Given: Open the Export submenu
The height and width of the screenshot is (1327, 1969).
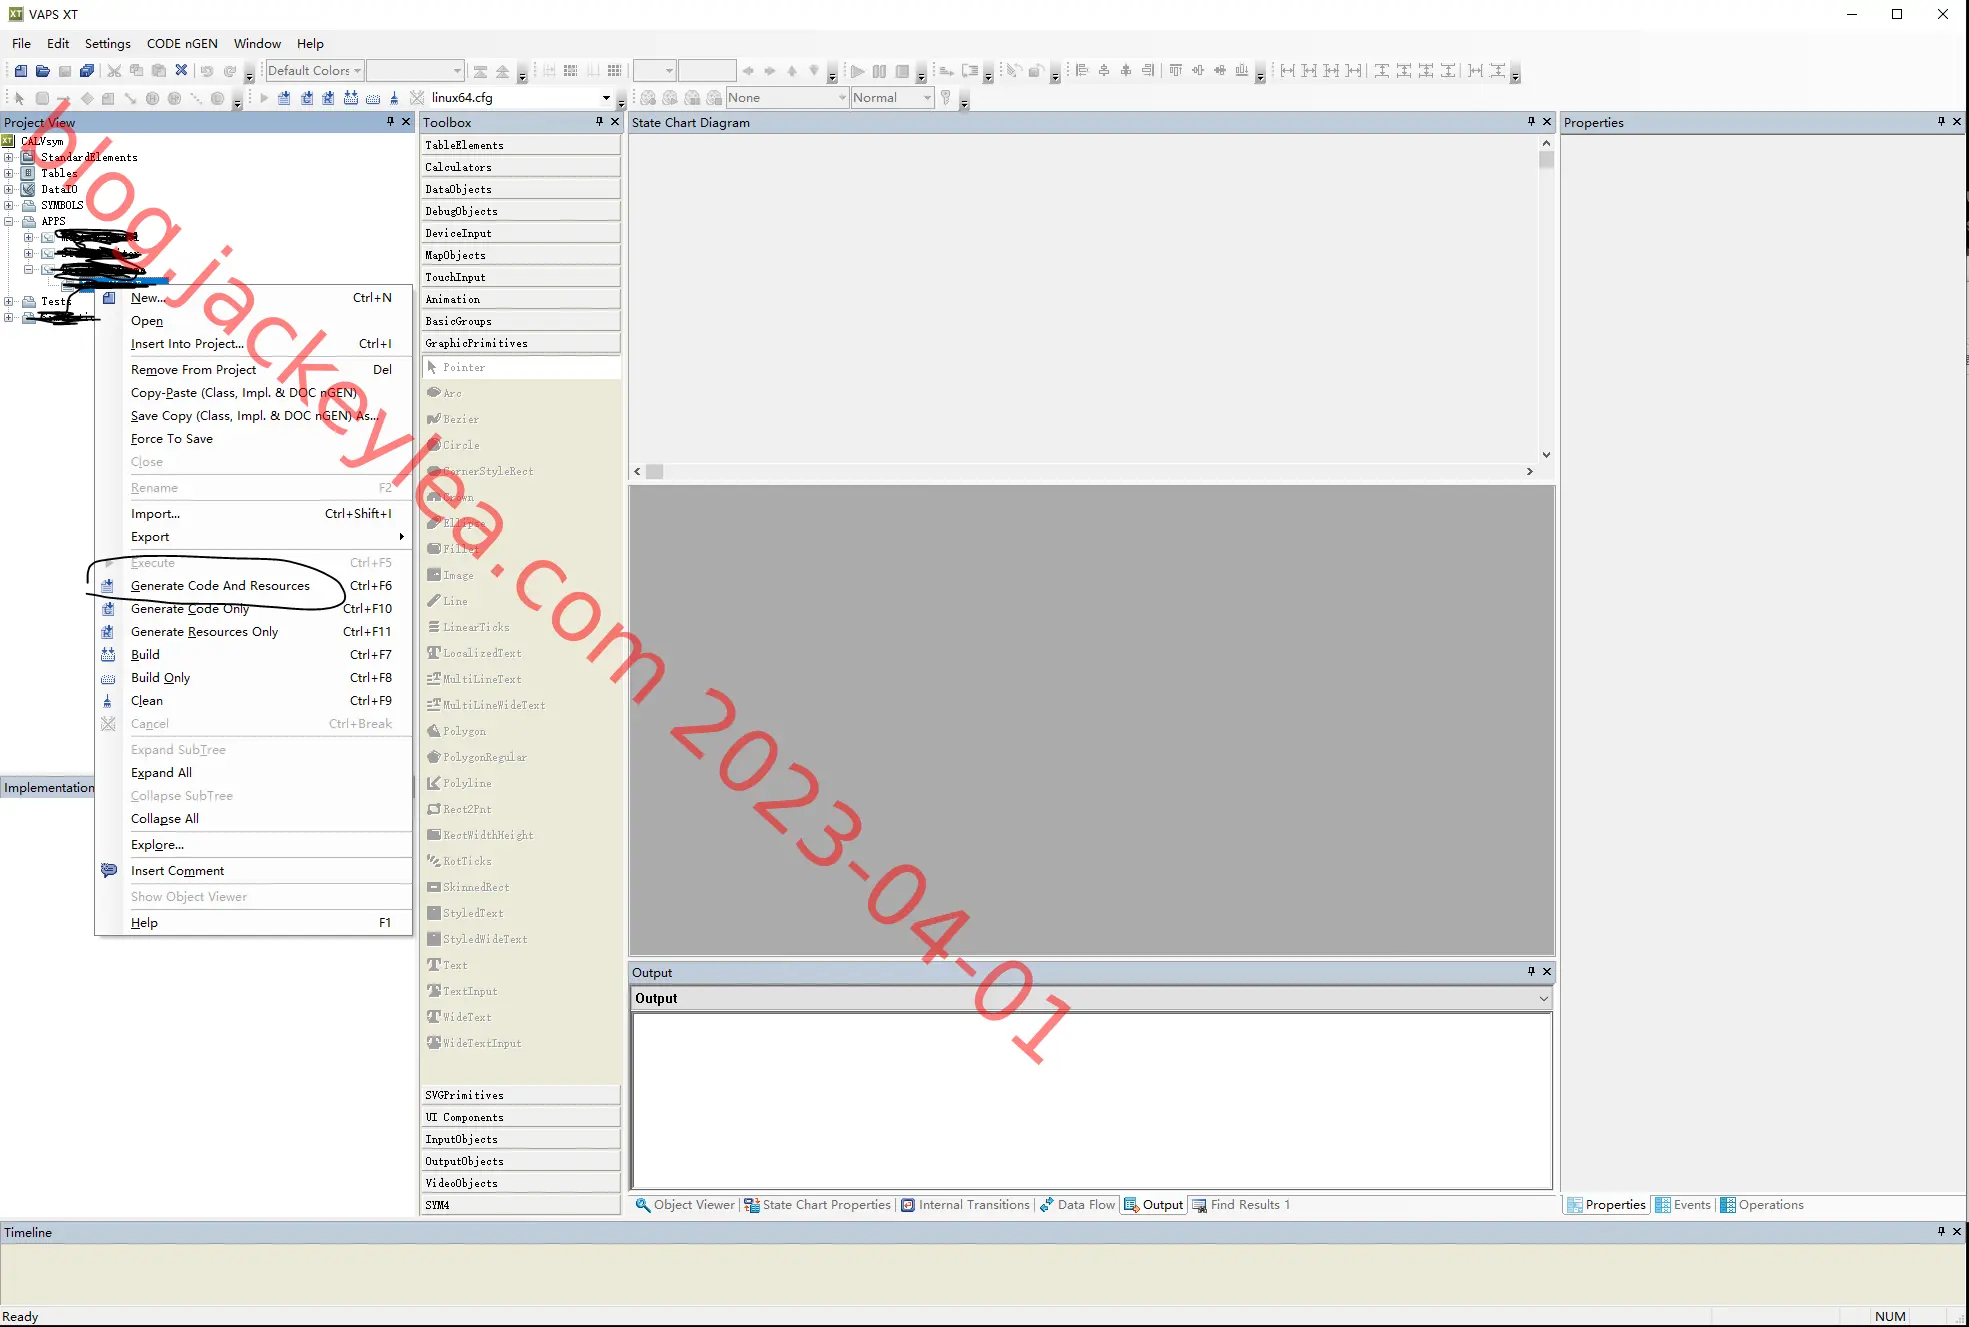Looking at the screenshot, I should click(x=253, y=537).
